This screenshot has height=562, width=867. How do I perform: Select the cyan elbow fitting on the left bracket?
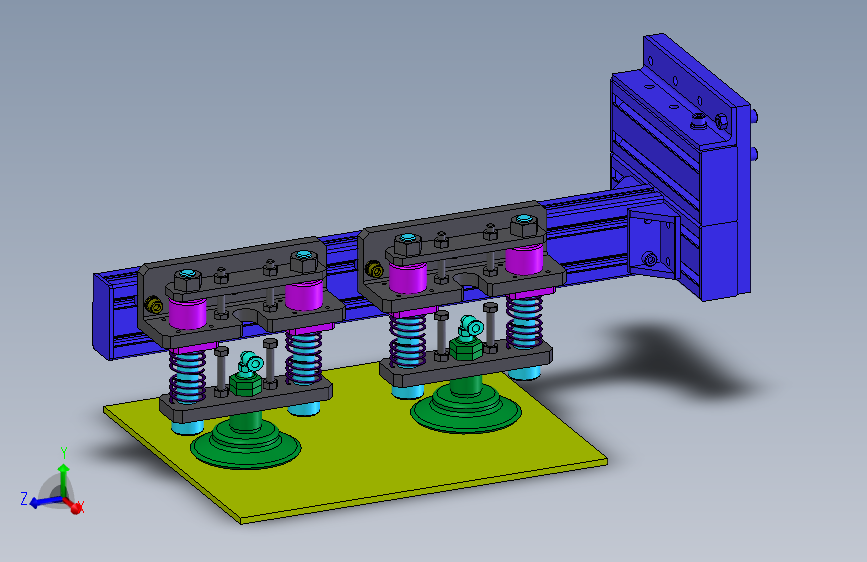[250, 362]
